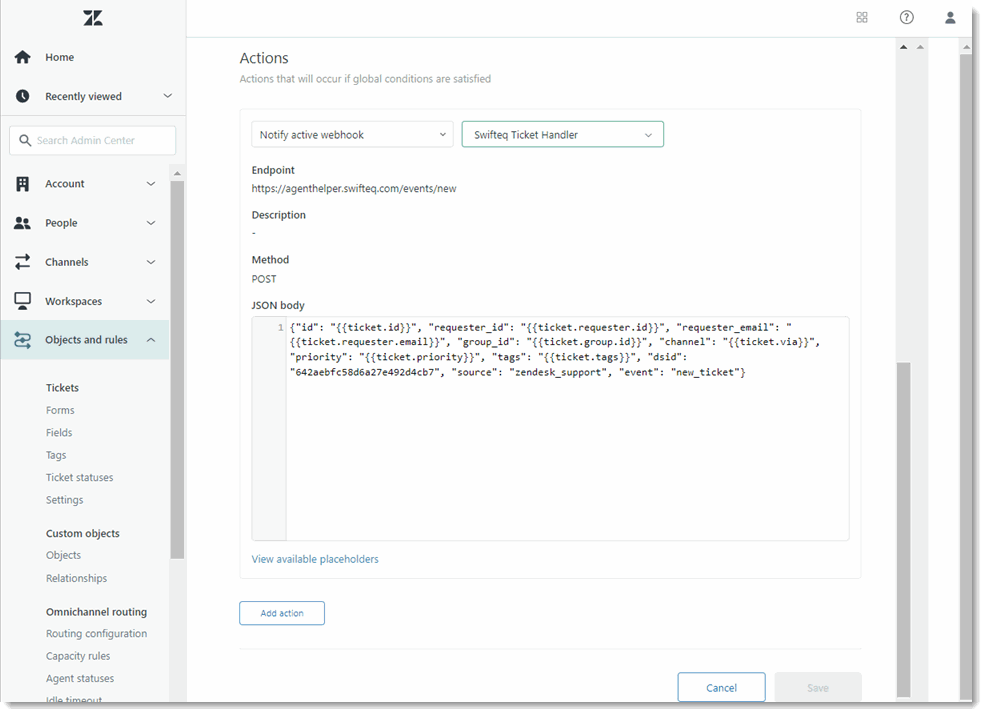Open the Forms menu item
Image resolution: width=983 pixels, height=709 pixels.
pos(60,410)
